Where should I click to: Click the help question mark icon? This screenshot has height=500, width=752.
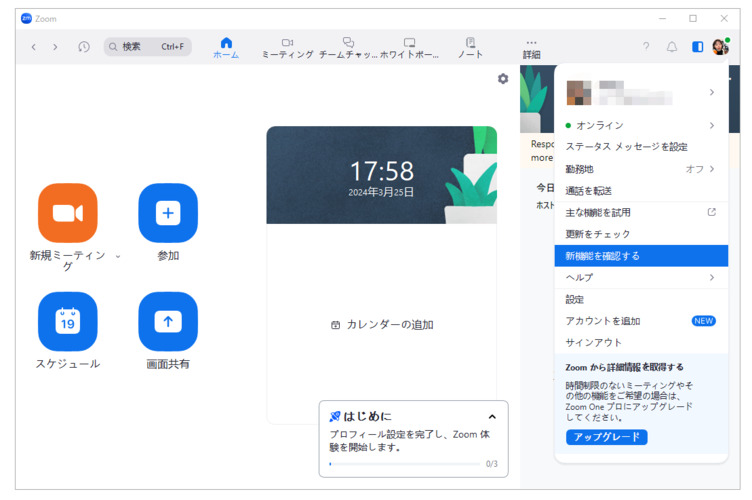(x=646, y=47)
